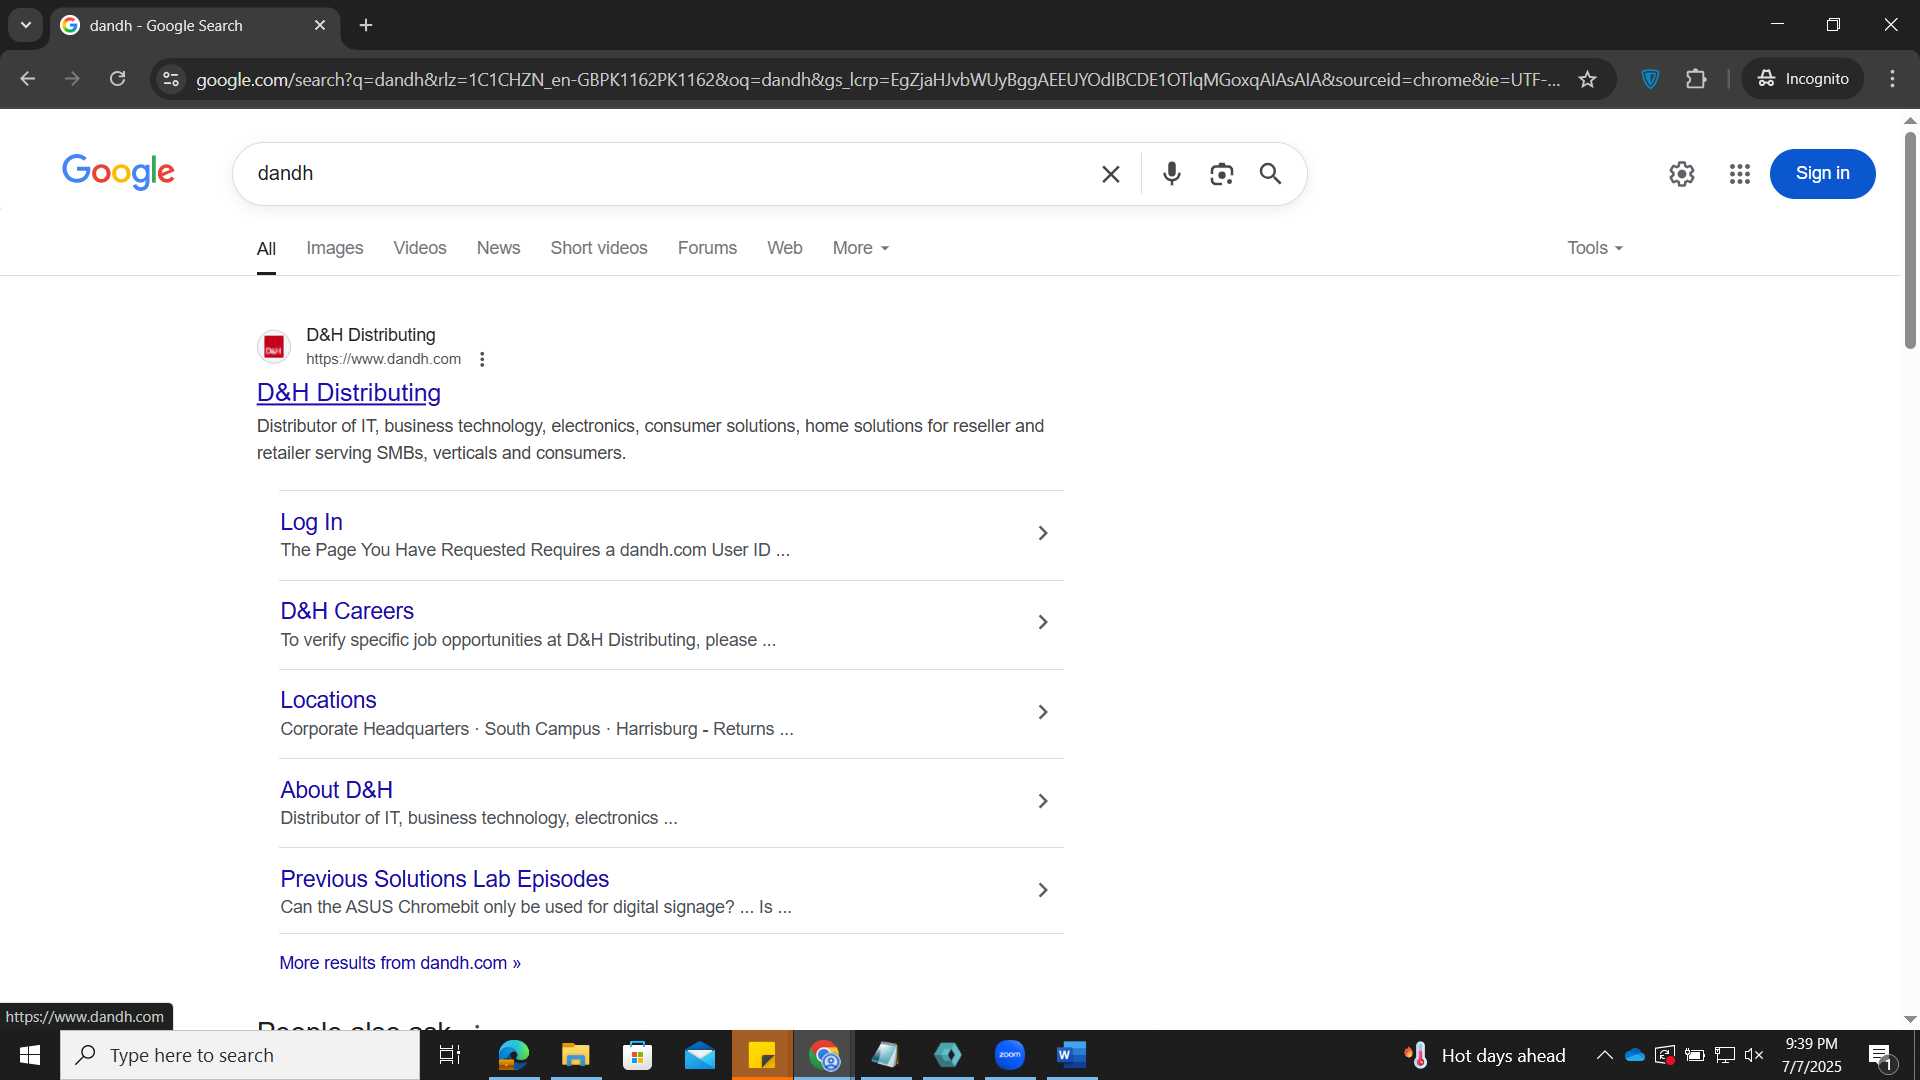Open Windows Start menu
The image size is (1920, 1080).
pyautogui.click(x=30, y=1055)
